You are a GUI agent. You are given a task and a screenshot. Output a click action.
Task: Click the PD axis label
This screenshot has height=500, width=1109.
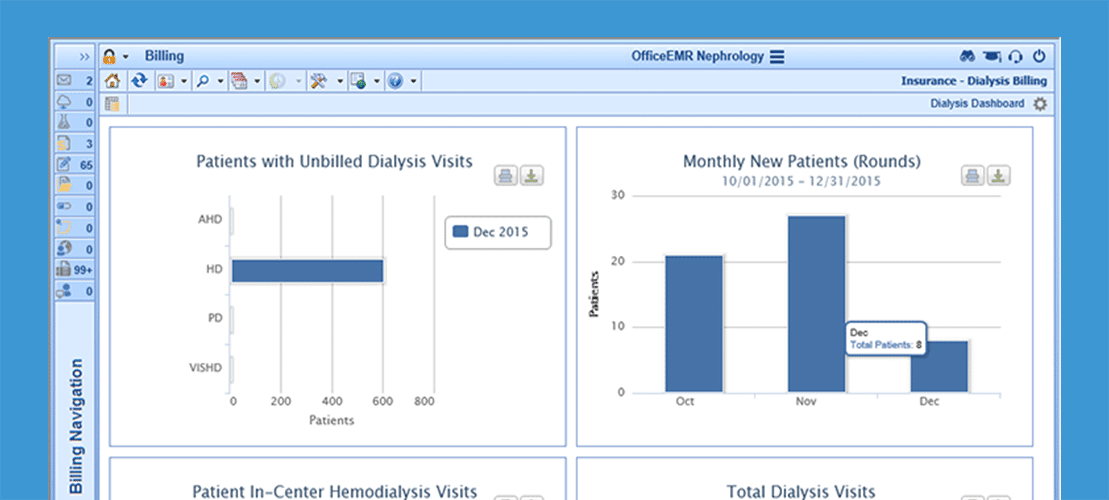(215, 318)
